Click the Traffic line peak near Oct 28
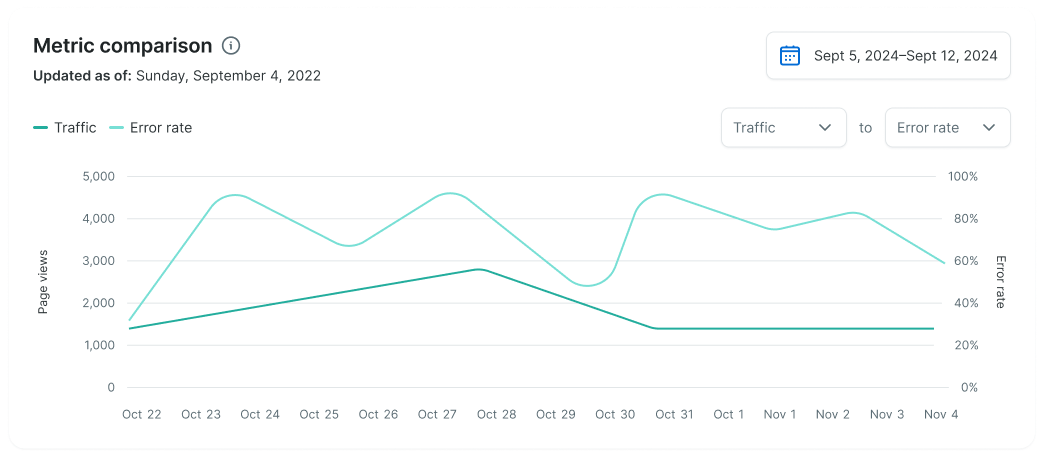1042x451 pixels. pyautogui.click(x=480, y=269)
